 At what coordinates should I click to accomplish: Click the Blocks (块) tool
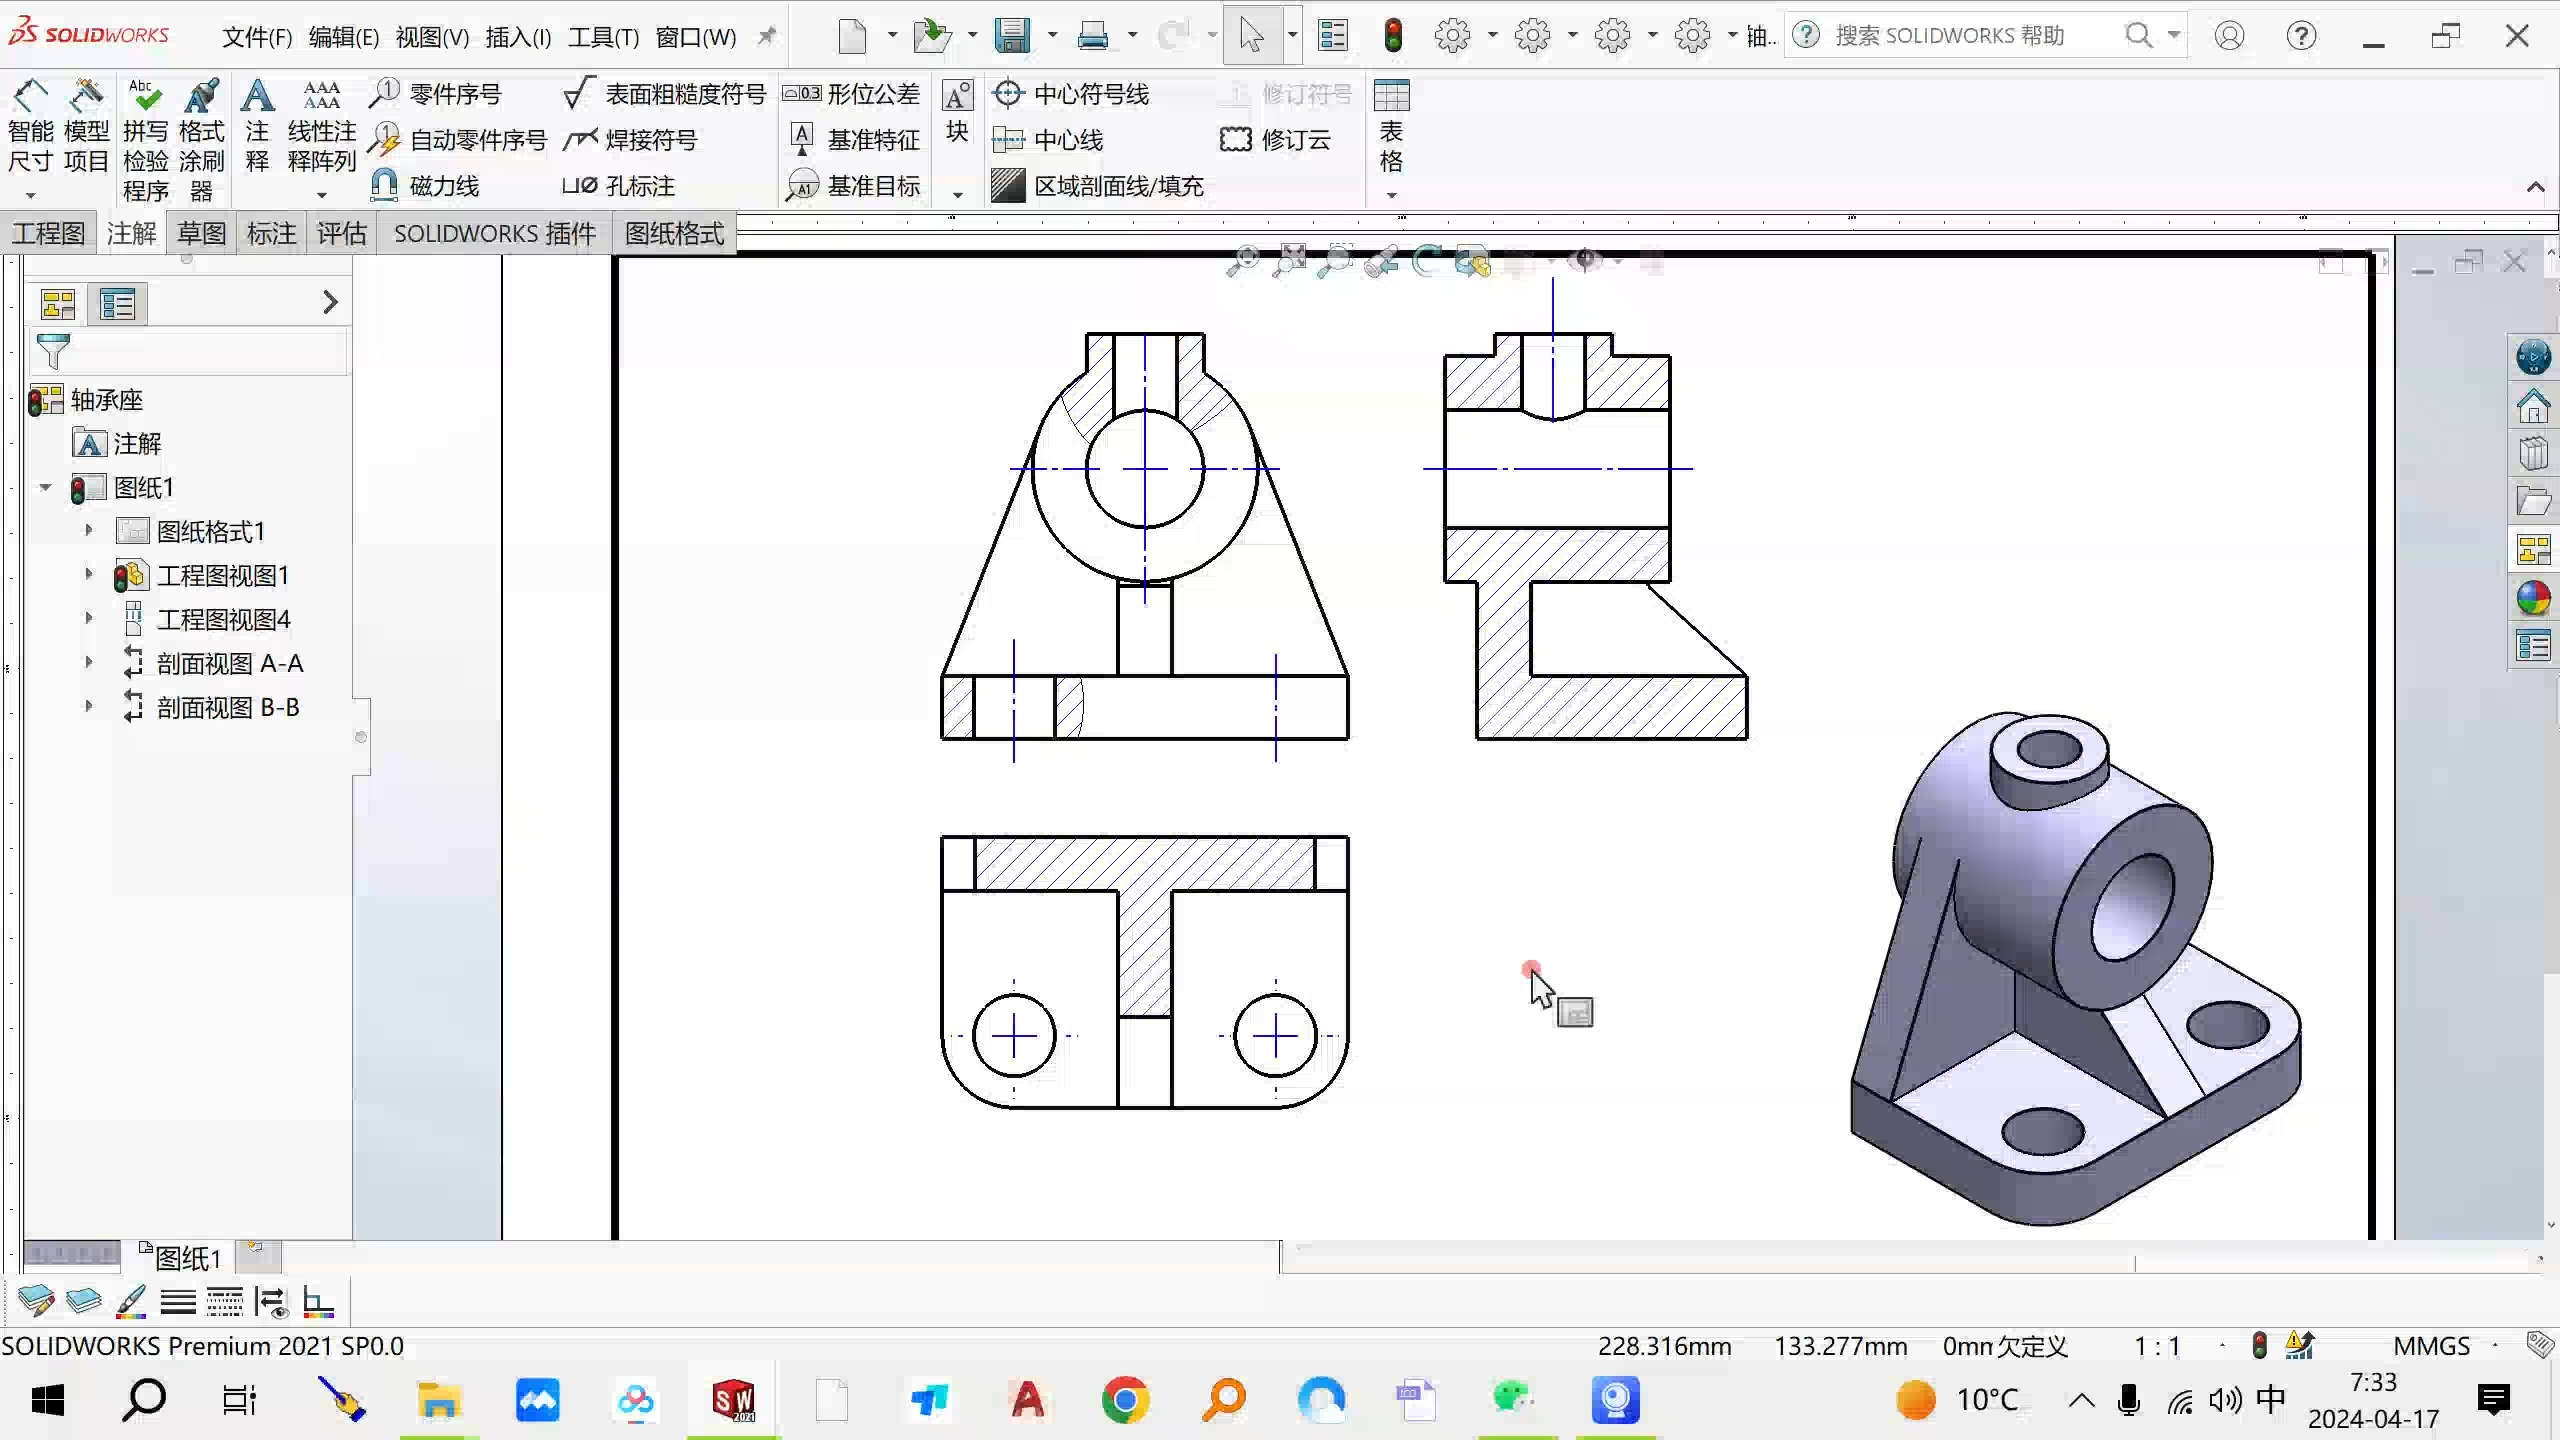click(x=957, y=114)
